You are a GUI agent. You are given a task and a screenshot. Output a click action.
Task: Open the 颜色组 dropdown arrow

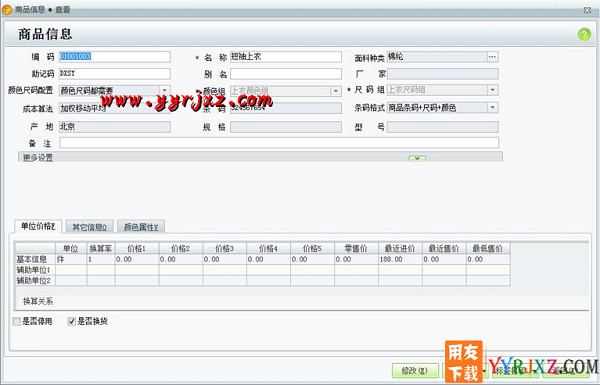pyautogui.click(x=336, y=91)
